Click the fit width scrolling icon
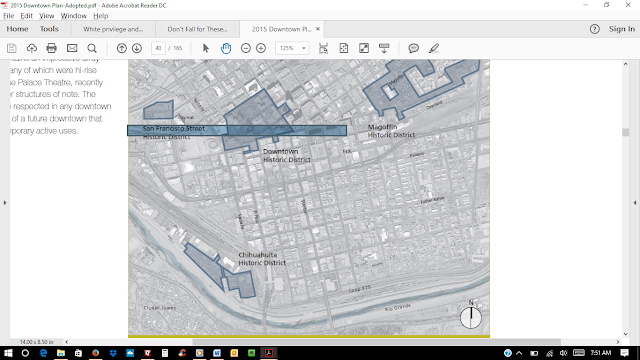 pos(323,48)
